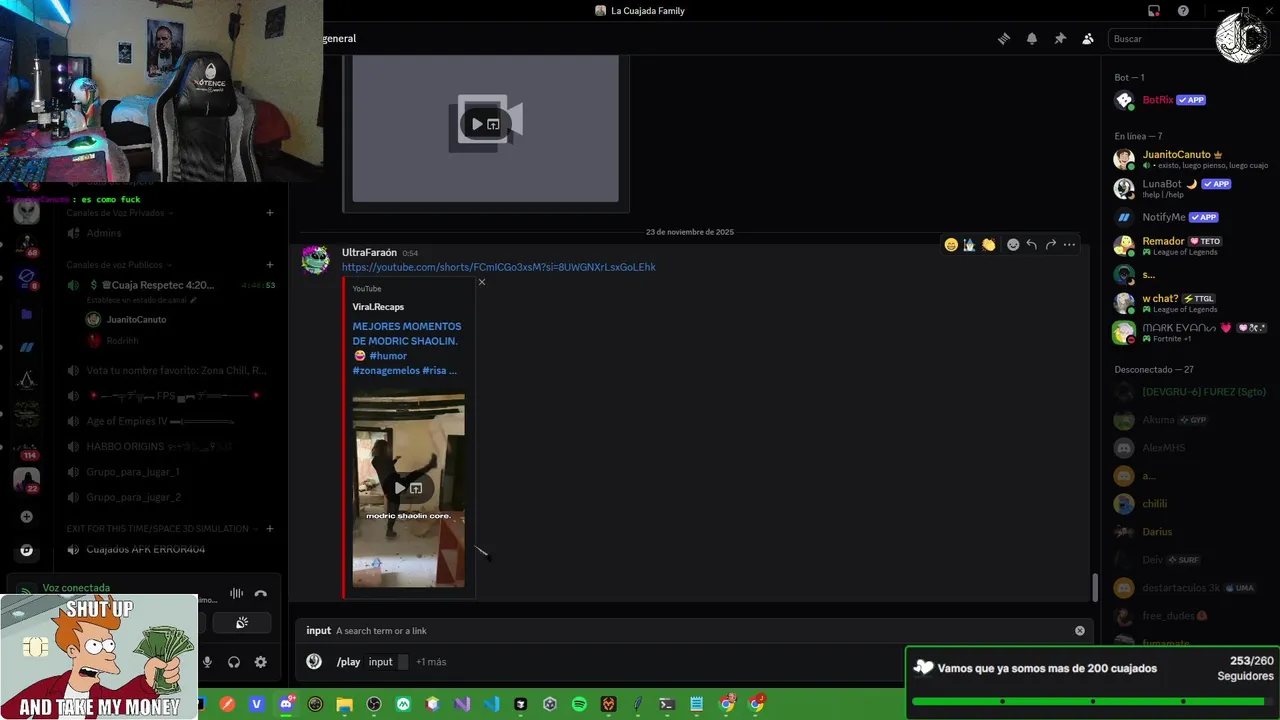The height and width of the screenshot is (720, 1280).
Task: Create channel in Canales de Voz Privados
Action: coord(270,213)
